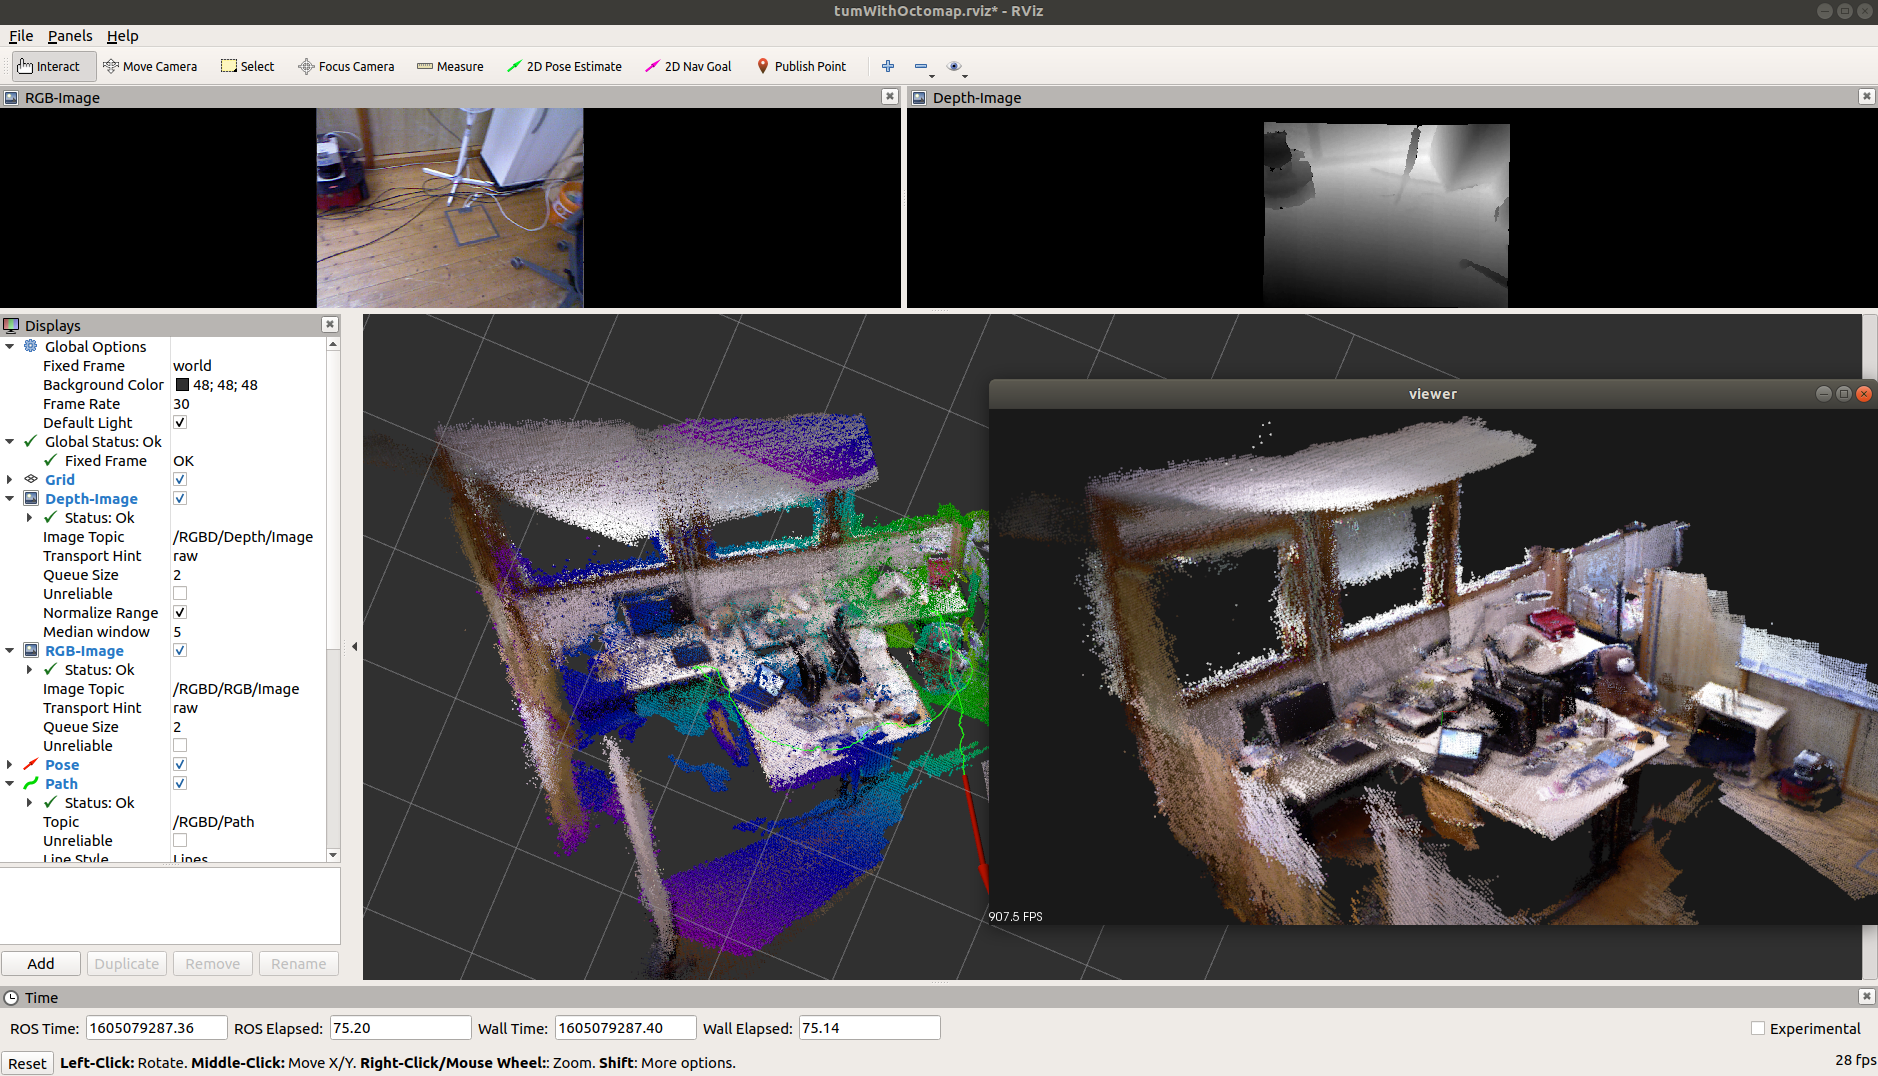Close the RGB-Image panel
Screen dimensions: 1878x1076
tap(889, 97)
